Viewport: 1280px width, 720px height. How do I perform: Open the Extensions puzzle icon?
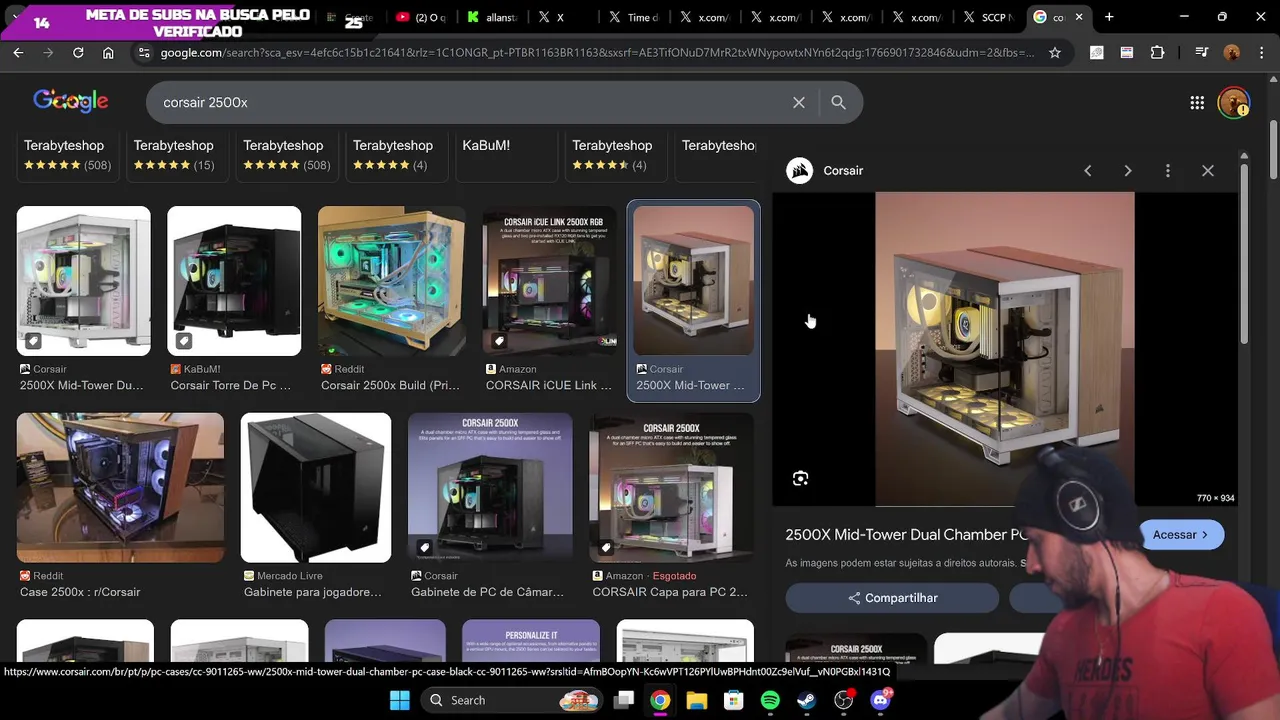click(1157, 52)
